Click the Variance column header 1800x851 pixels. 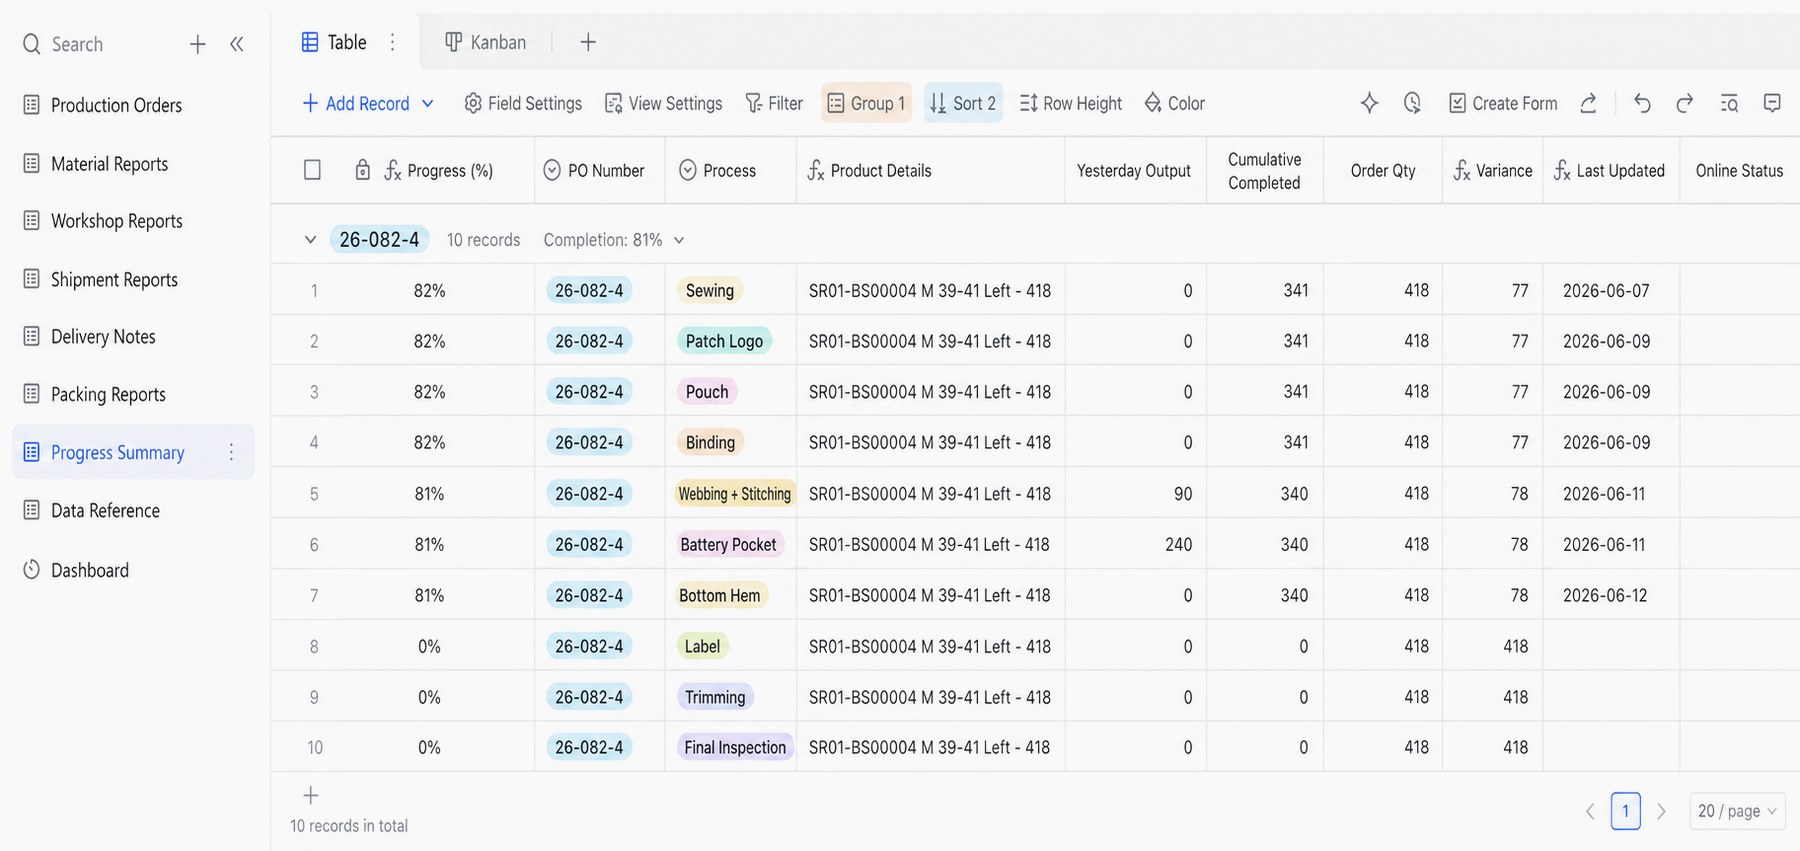tap(1493, 170)
